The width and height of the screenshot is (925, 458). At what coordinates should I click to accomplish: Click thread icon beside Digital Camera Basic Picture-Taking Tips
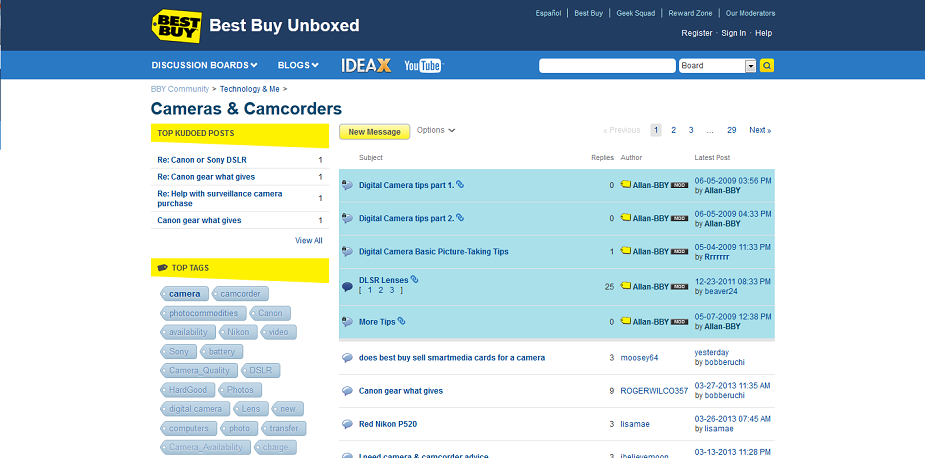click(x=347, y=251)
